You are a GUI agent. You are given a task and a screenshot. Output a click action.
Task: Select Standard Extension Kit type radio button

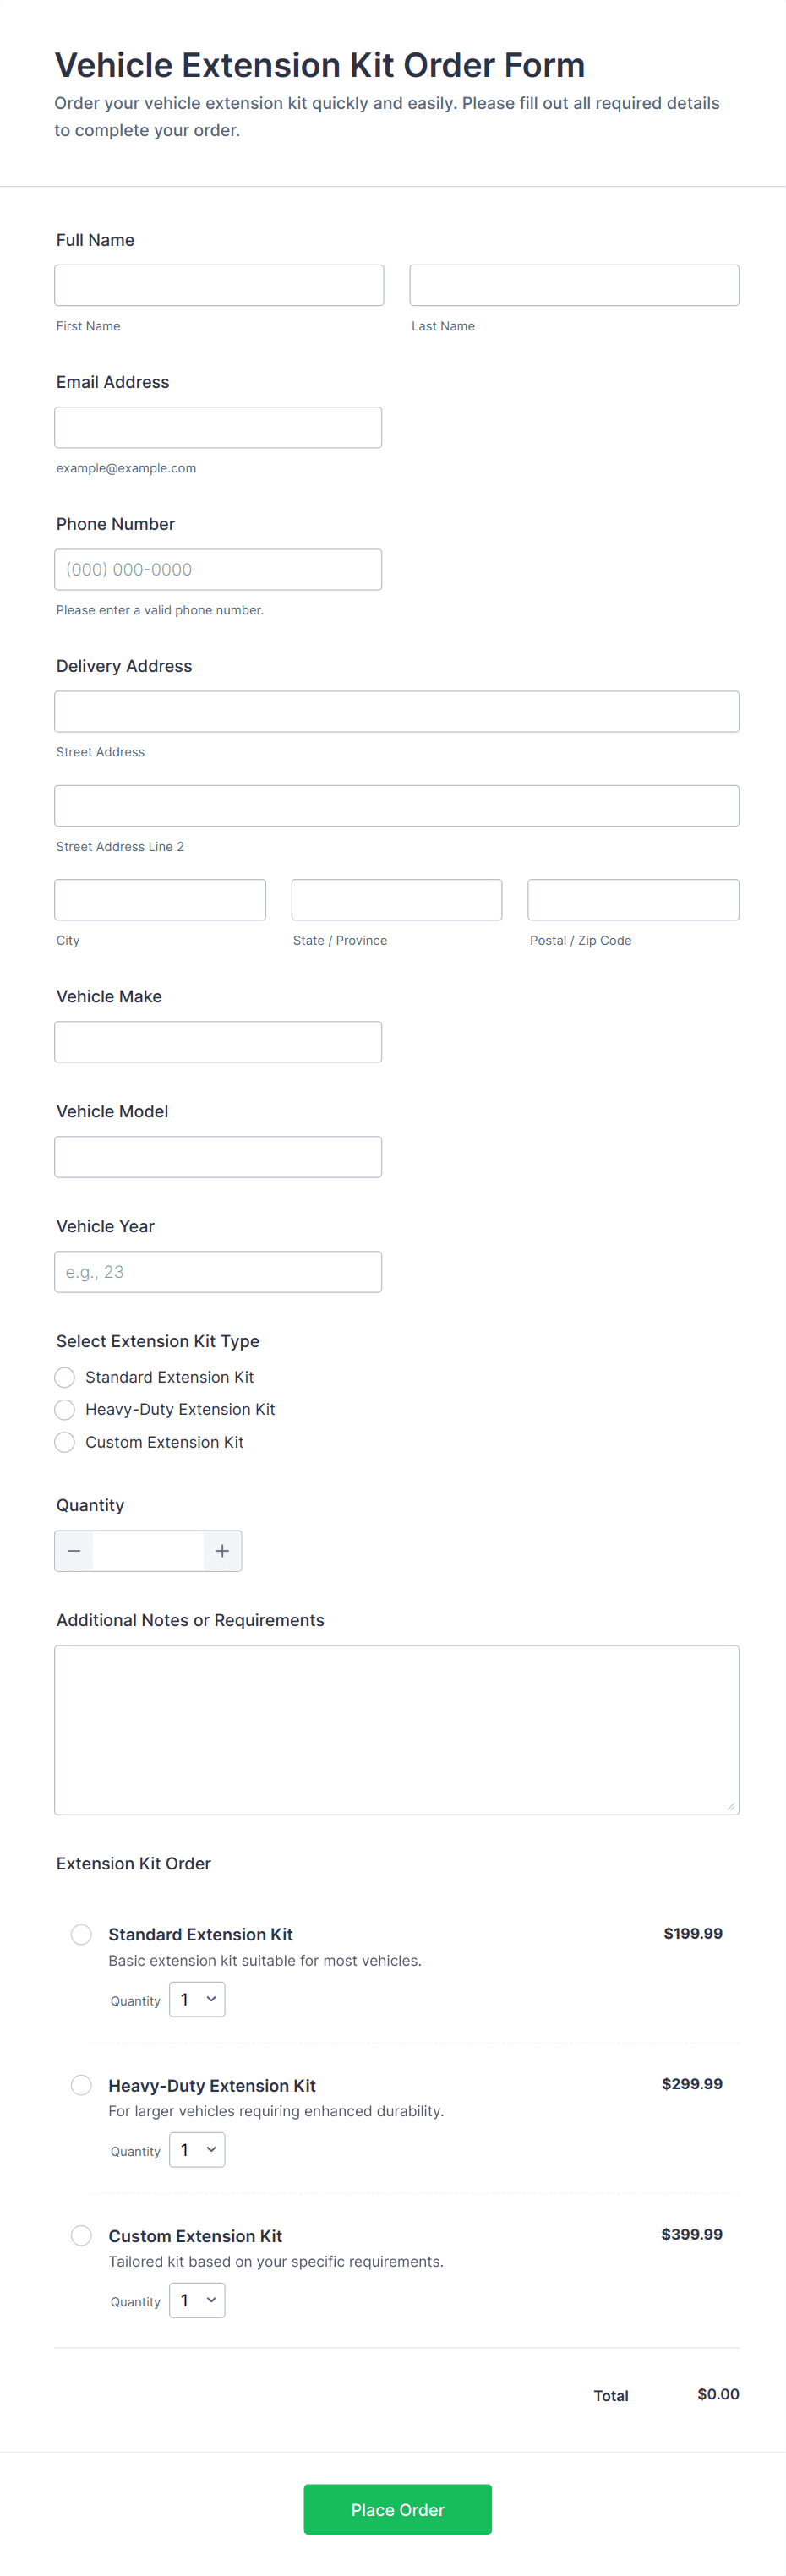point(65,1377)
